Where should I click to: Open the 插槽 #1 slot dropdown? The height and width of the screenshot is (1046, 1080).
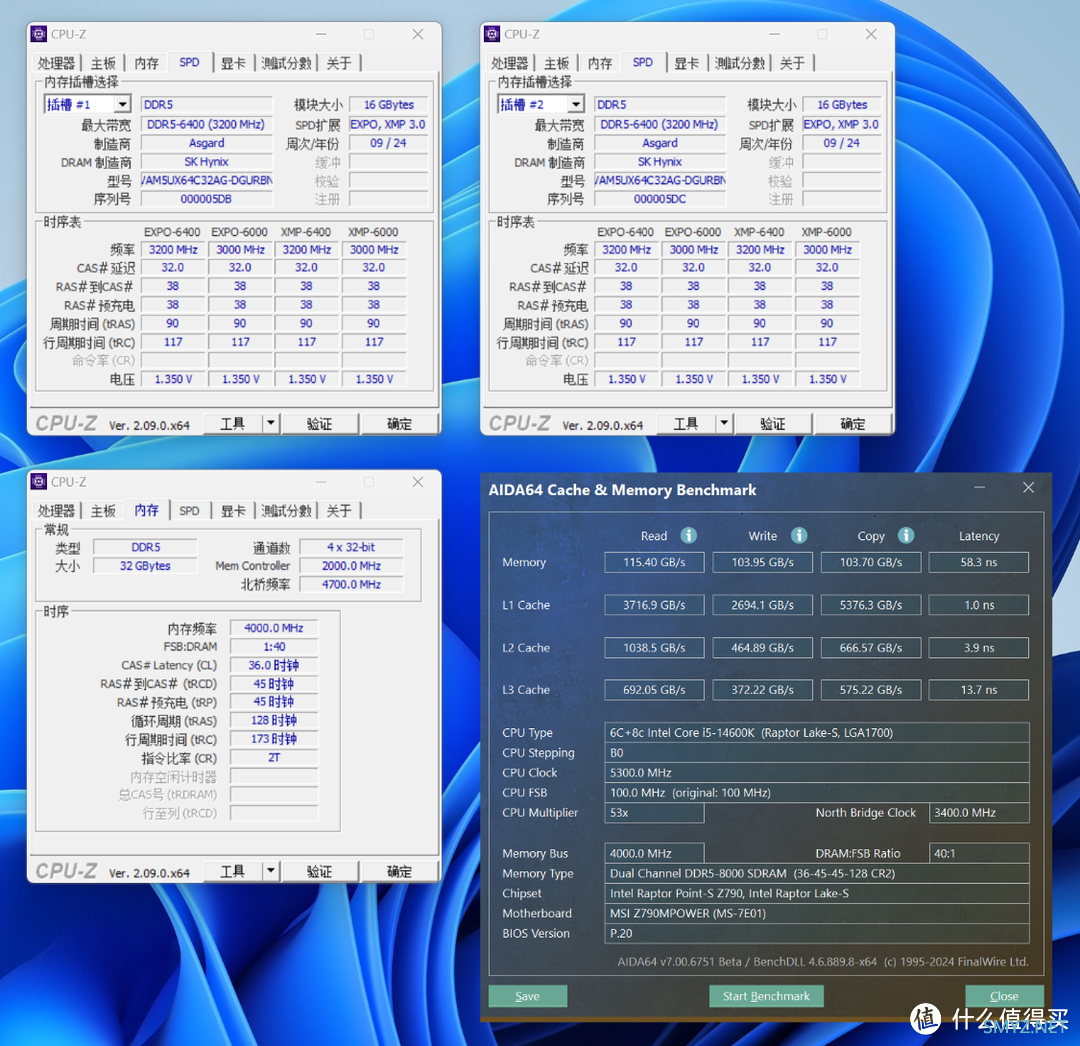(123, 105)
